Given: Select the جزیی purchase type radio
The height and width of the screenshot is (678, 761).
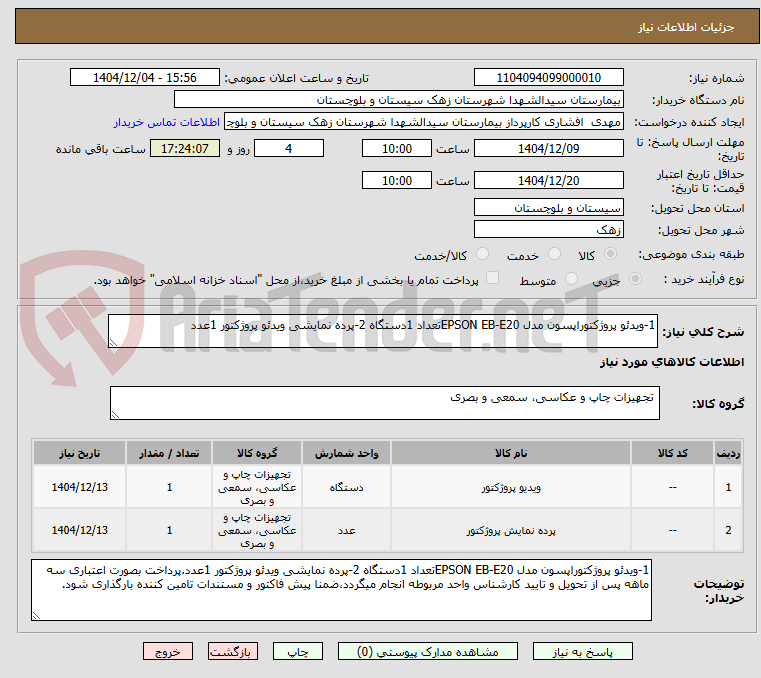Looking at the screenshot, I should coord(635,279).
